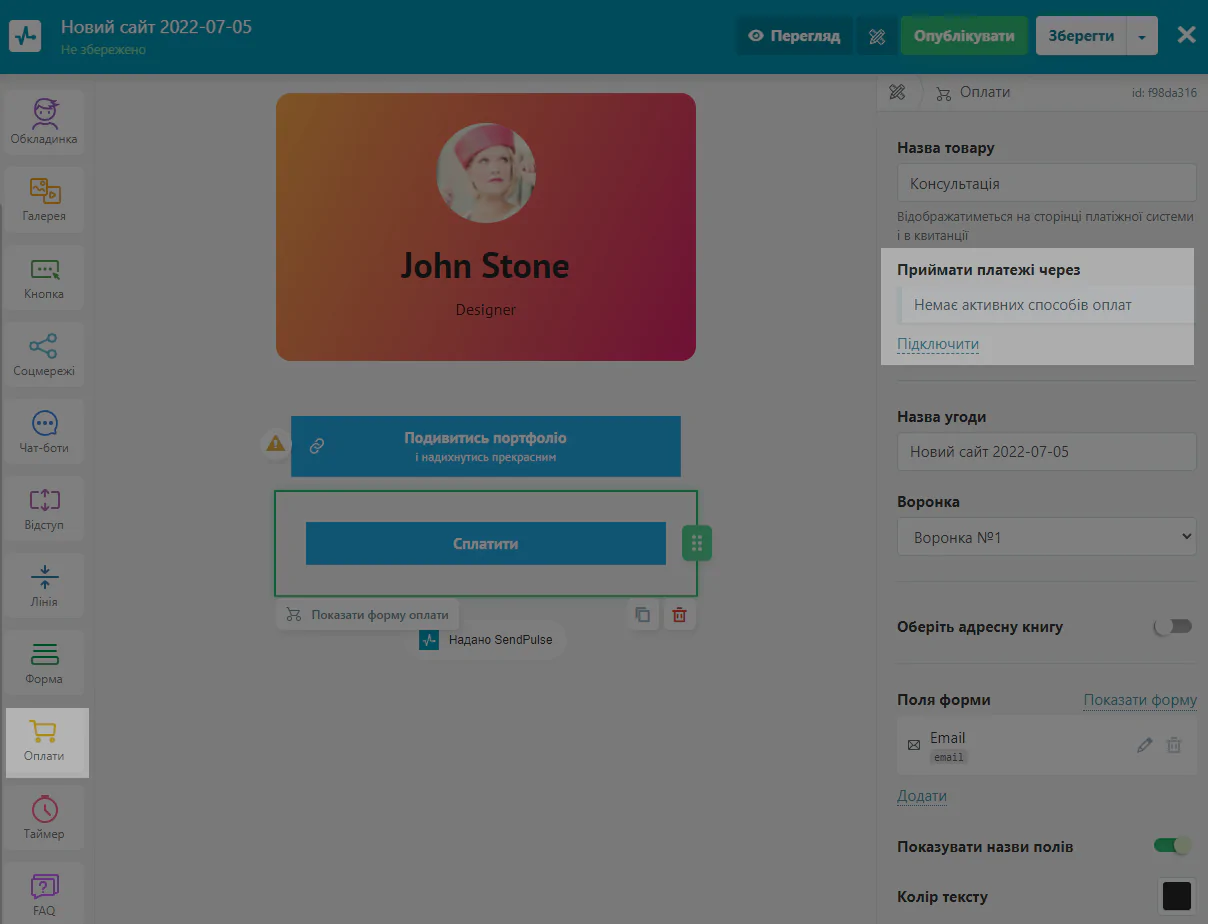This screenshot has height=924, width=1208.
Task: Click the Показати форму оплати tab
Action: 369,615
